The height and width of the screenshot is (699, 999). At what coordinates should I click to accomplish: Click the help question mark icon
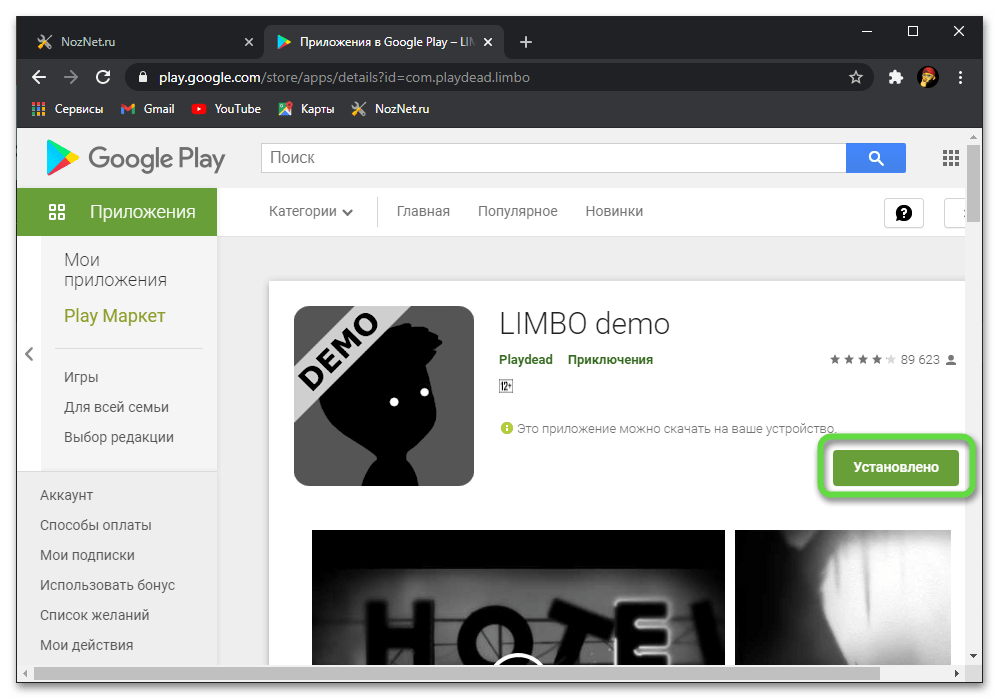pyautogui.click(x=903, y=212)
